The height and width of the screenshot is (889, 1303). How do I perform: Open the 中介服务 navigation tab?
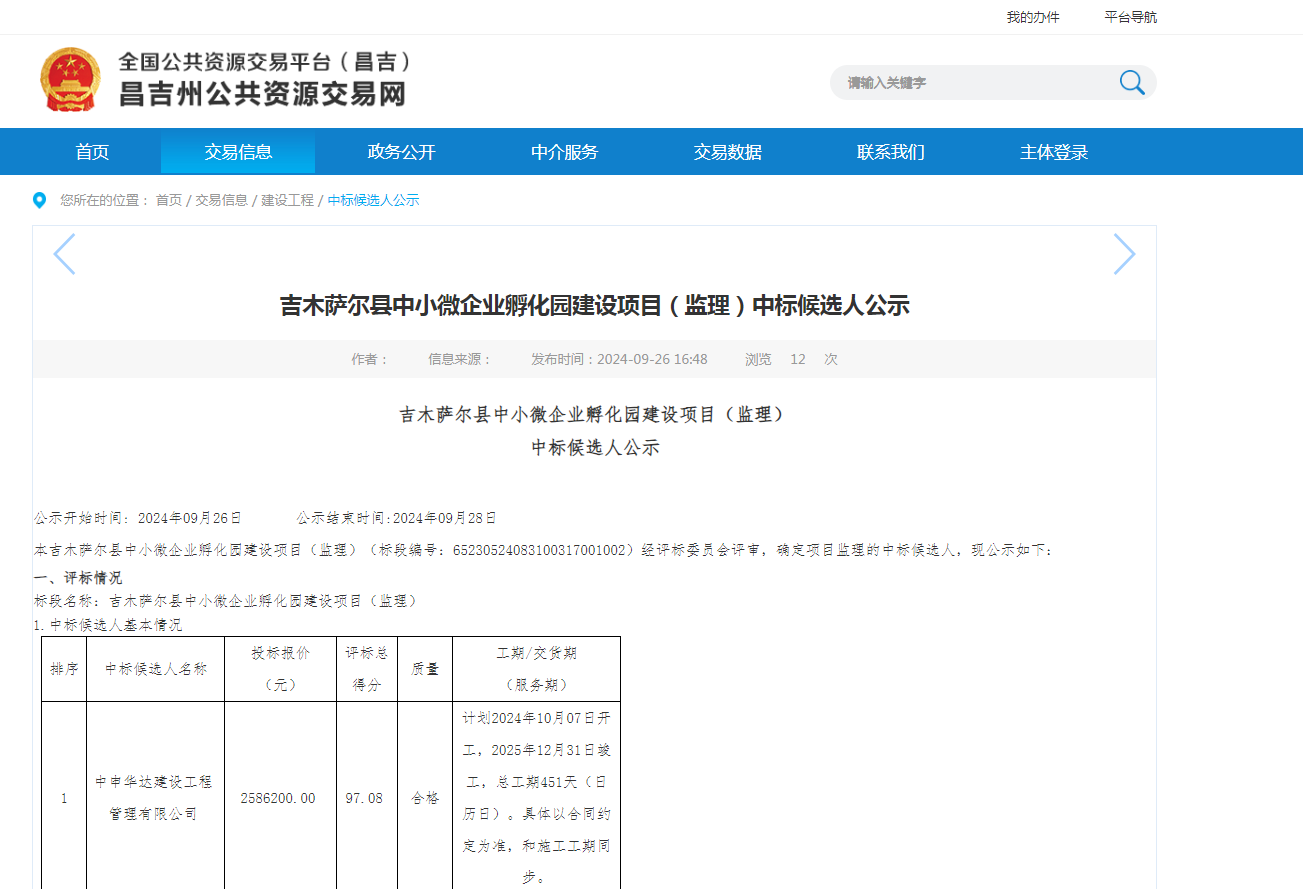(564, 152)
